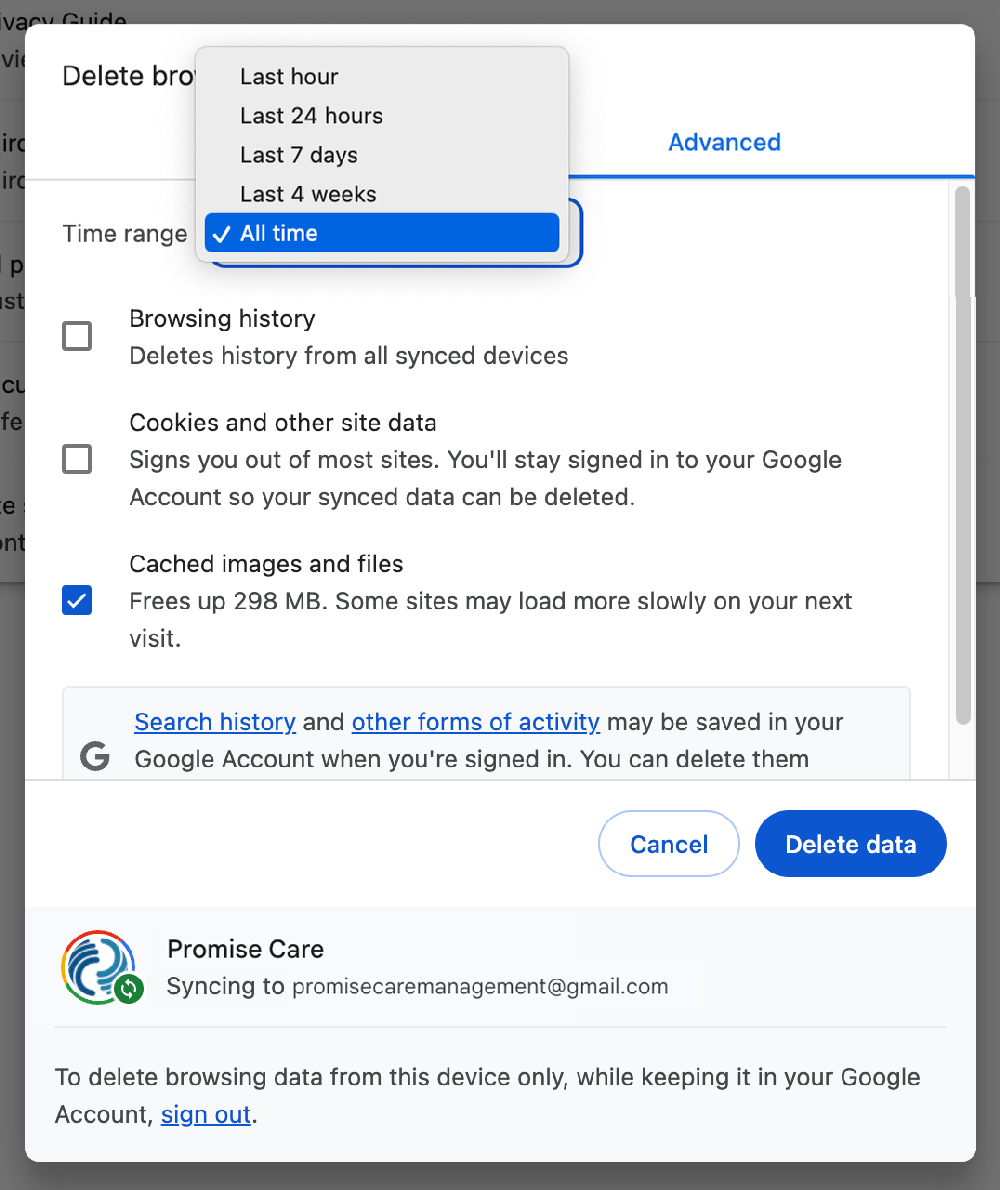Choose the All time option
The height and width of the screenshot is (1190, 1000).
[x=380, y=233]
